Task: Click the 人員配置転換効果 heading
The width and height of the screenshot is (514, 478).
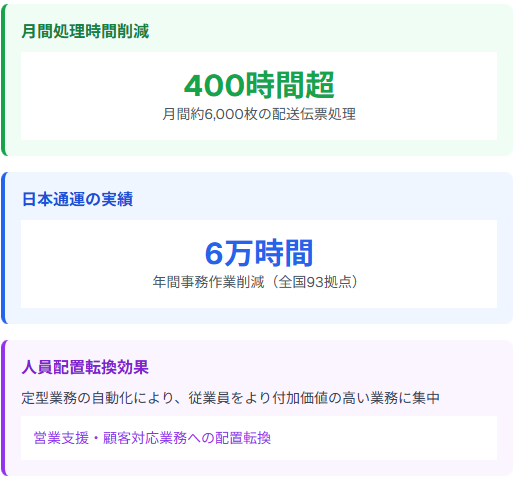Action: coord(85,367)
